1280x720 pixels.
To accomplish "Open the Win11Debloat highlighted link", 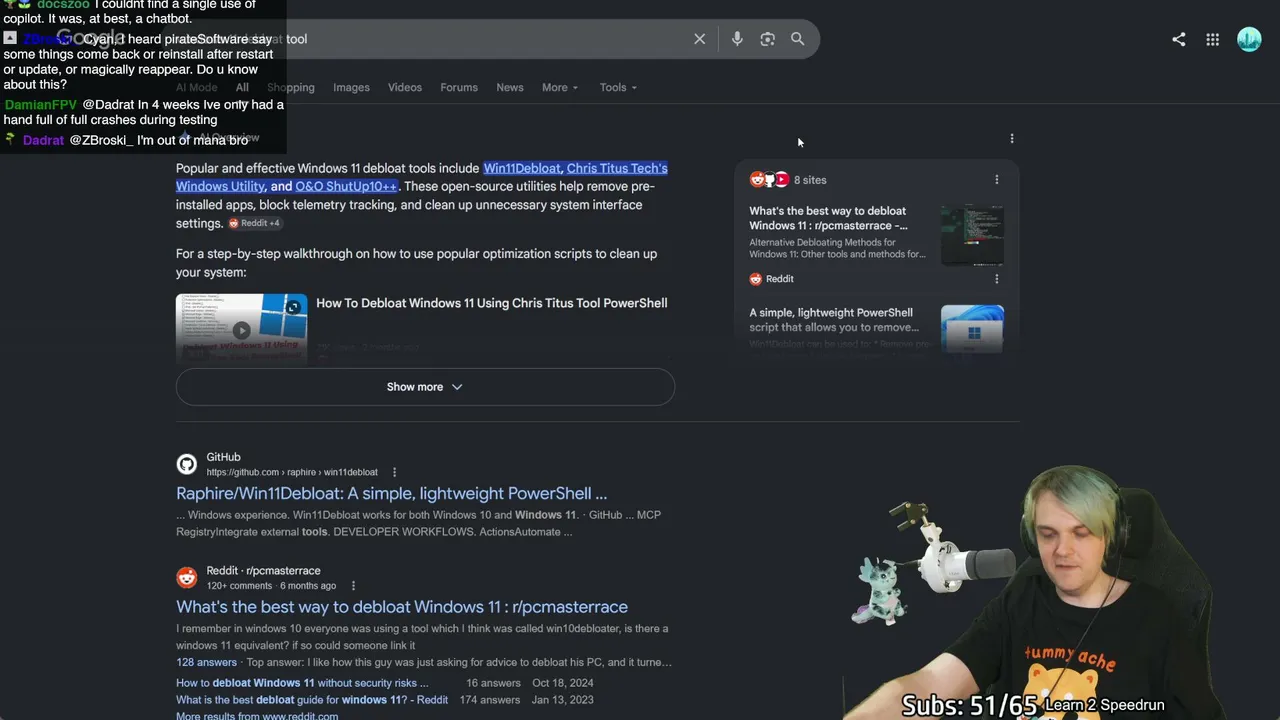I will coord(522,168).
